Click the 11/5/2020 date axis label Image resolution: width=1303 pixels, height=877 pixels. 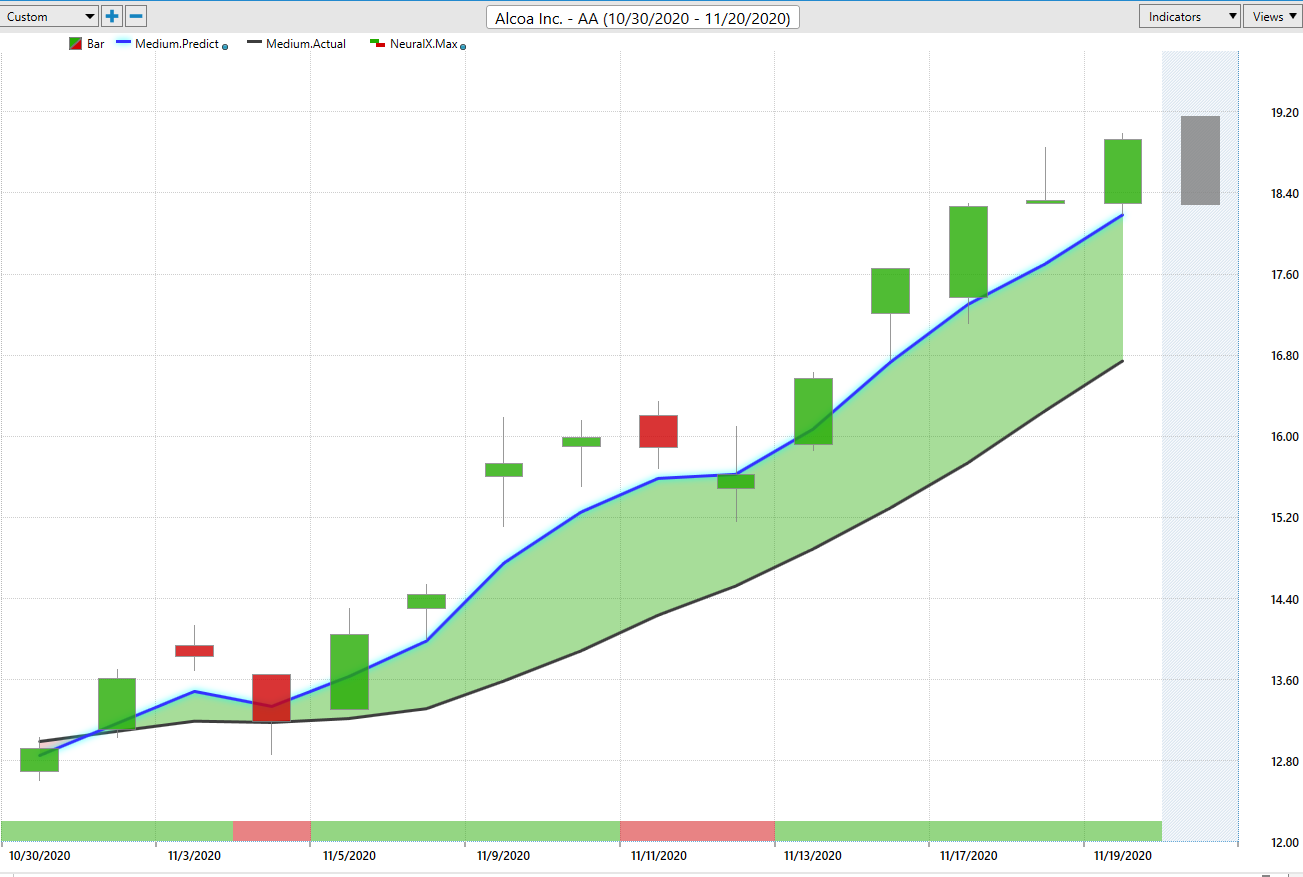tap(349, 856)
